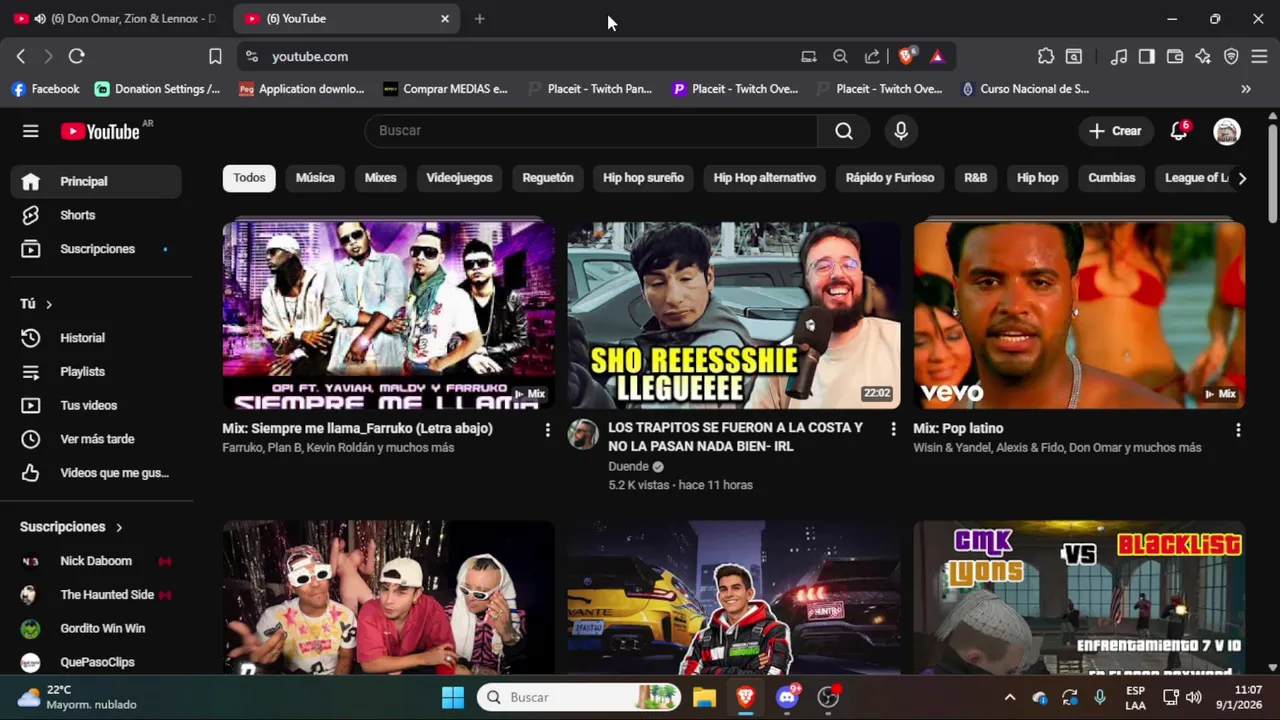
Task: Open the Facebook bookmark
Action: pos(45,89)
